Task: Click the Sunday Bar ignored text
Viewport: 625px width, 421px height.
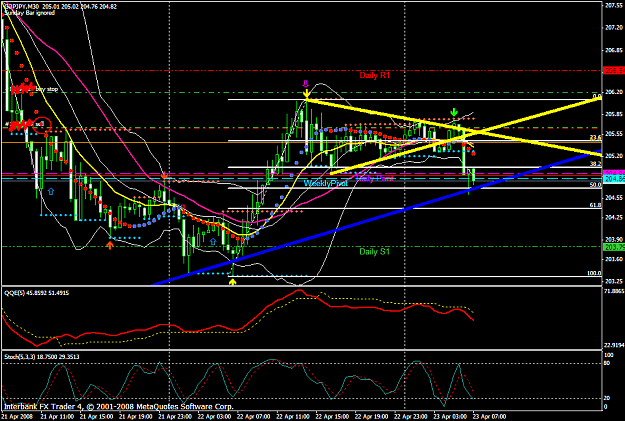Action: coord(29,13)
